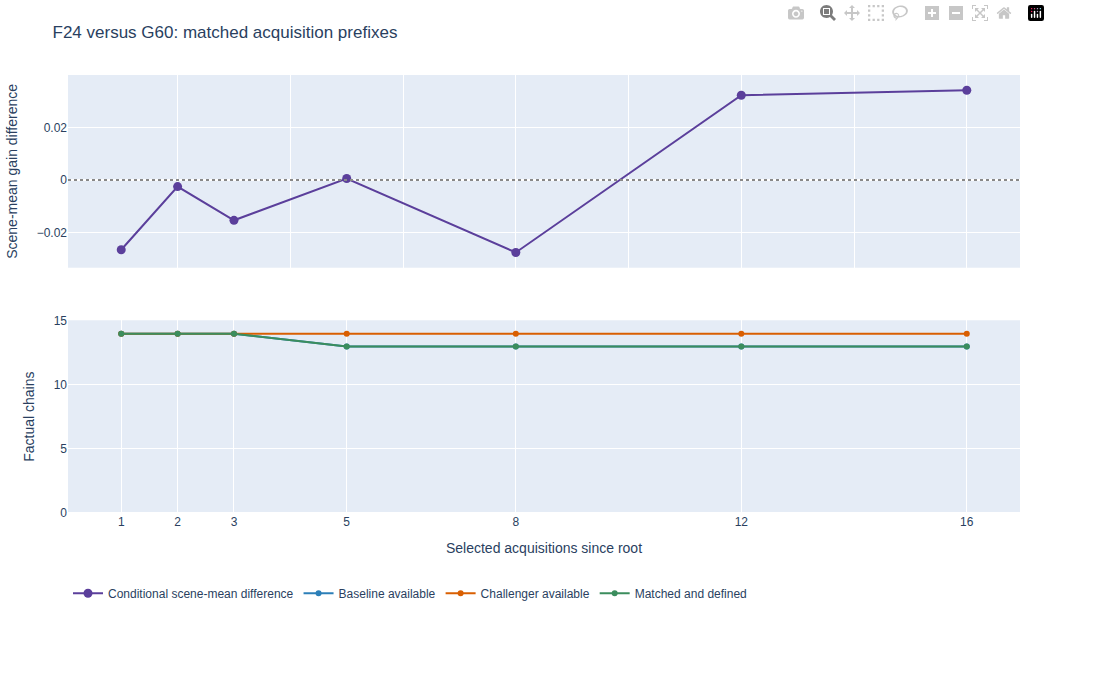The image size is (1100, 680).
Task: Hide the Baseline available trace
Action: [370, 594]
